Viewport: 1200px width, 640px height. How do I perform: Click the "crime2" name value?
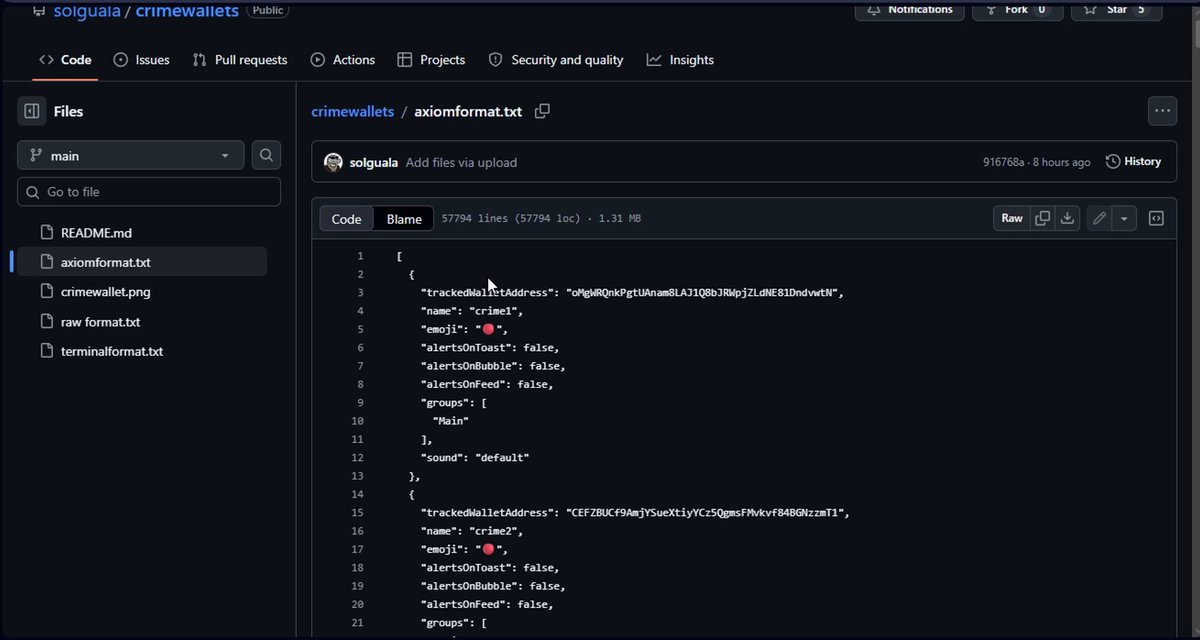[x=495, y=531]
